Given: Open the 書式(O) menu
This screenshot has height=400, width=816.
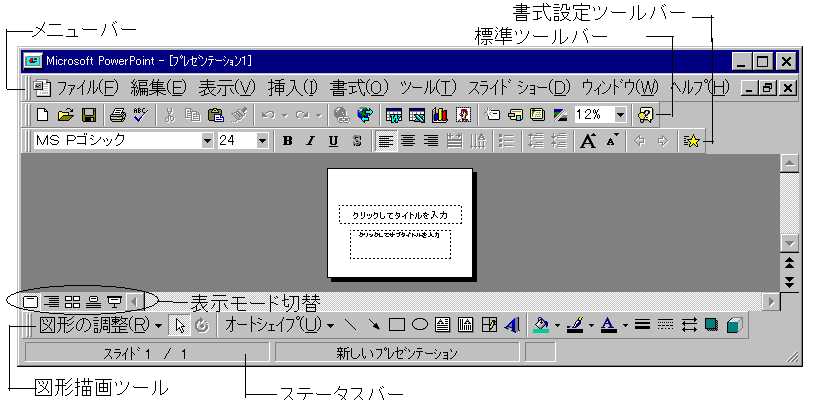Looking at the screenshot, I should 359,88.
